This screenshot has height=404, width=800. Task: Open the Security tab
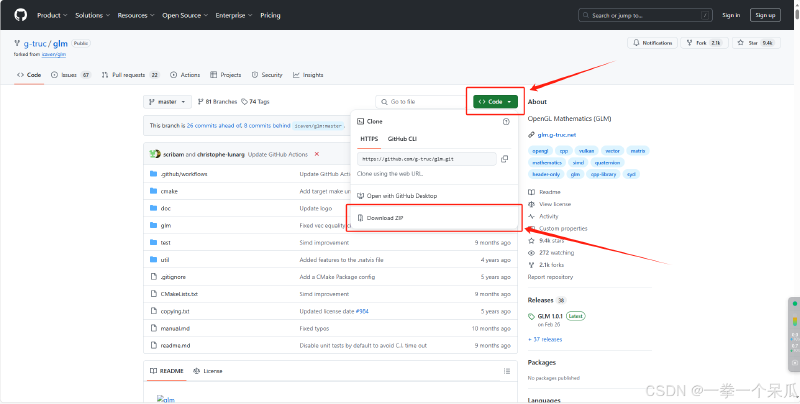tap(267, 75)
